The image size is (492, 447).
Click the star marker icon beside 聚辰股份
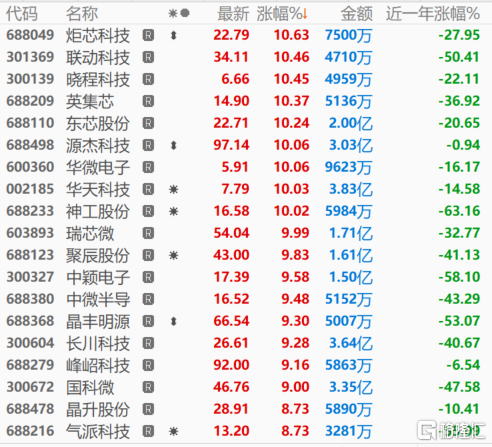(x=173, y=255)
